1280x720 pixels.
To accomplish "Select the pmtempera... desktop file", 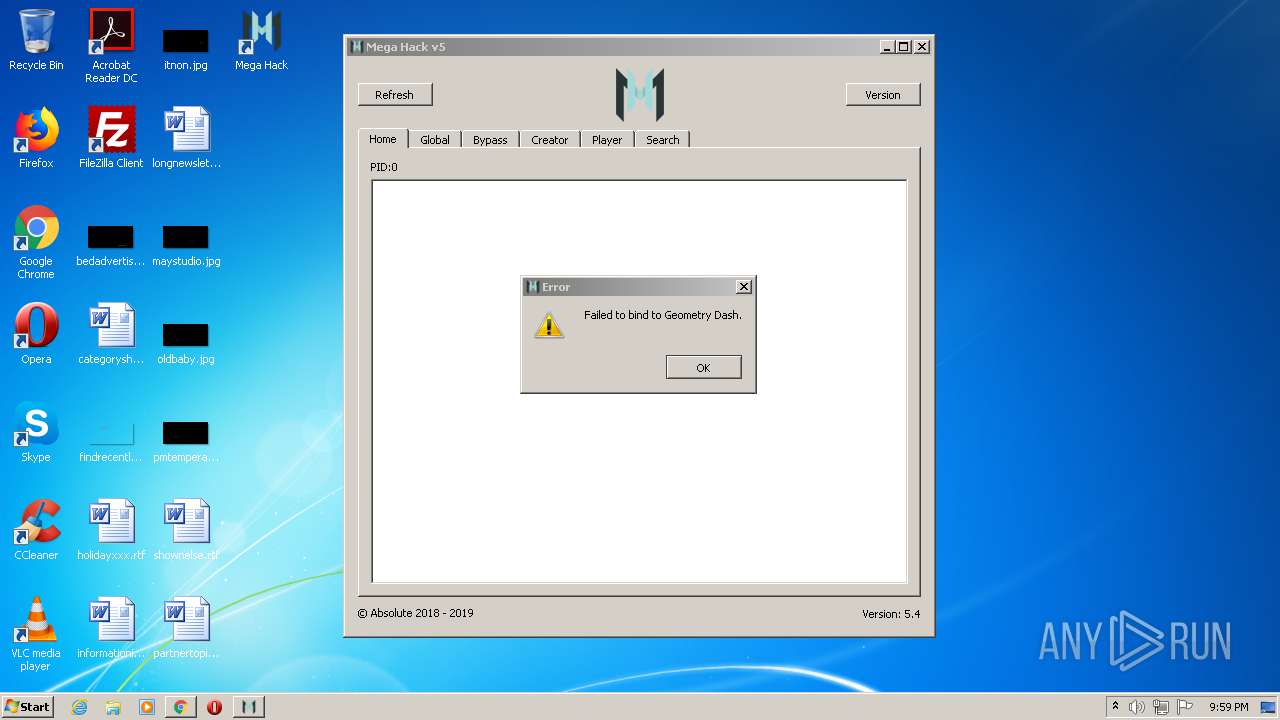I will [186, 440].
